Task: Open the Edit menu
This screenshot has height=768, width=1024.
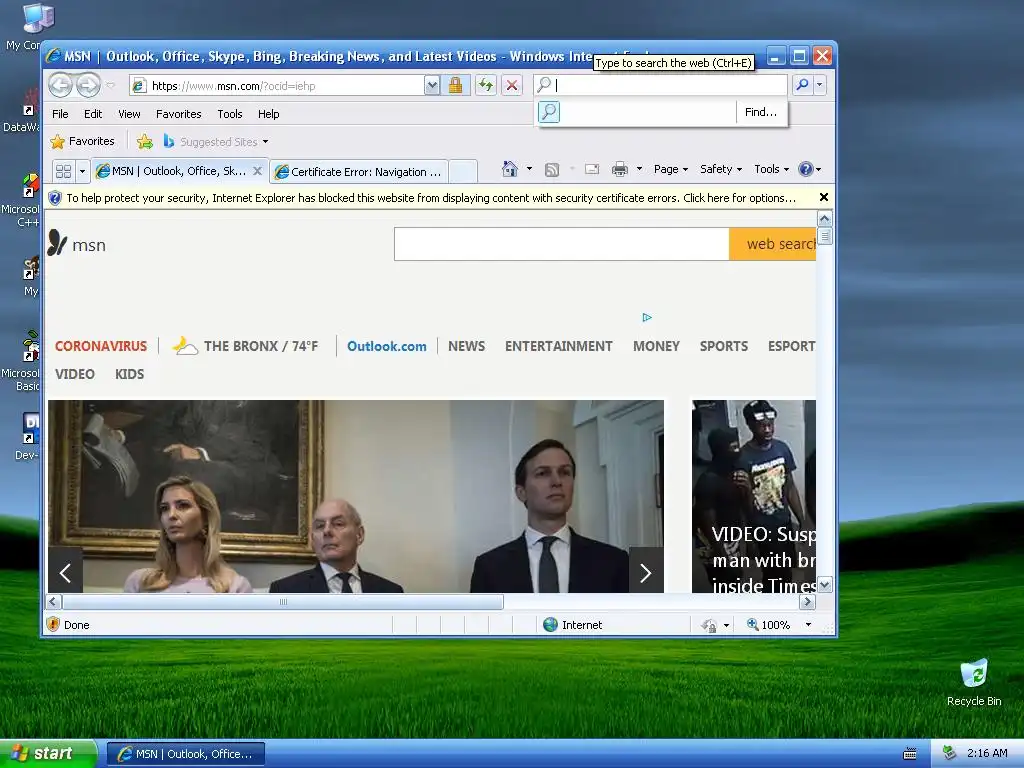Action: tap(93, 114)
